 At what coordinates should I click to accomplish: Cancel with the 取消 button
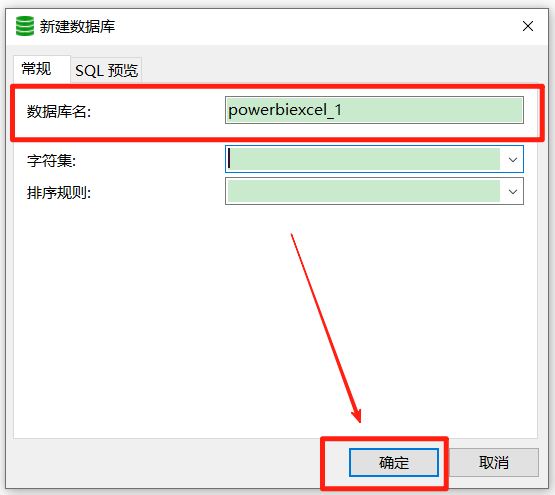(494, 462)
